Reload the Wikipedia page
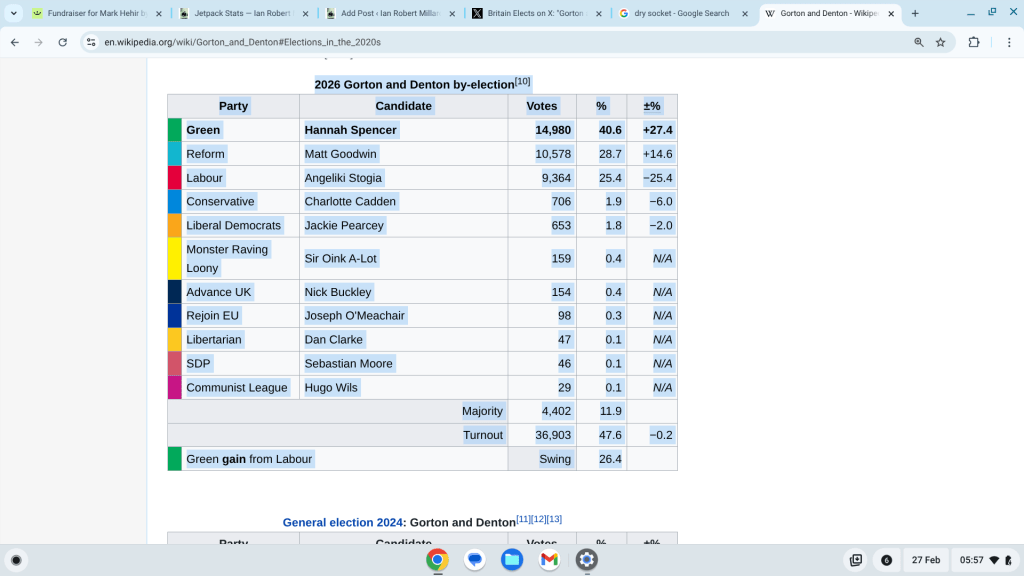This screenshot has width=1024, height=576. [63, 42]
